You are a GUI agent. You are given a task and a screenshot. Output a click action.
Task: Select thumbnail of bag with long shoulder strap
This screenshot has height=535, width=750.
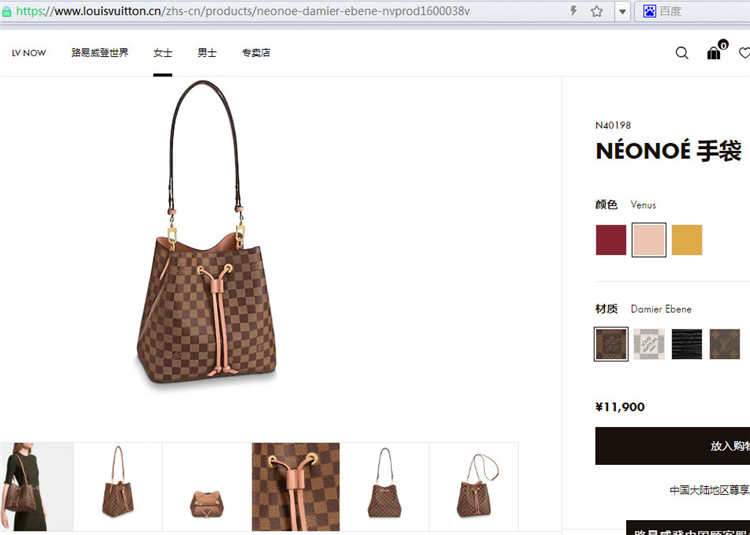tap(474, 487)
